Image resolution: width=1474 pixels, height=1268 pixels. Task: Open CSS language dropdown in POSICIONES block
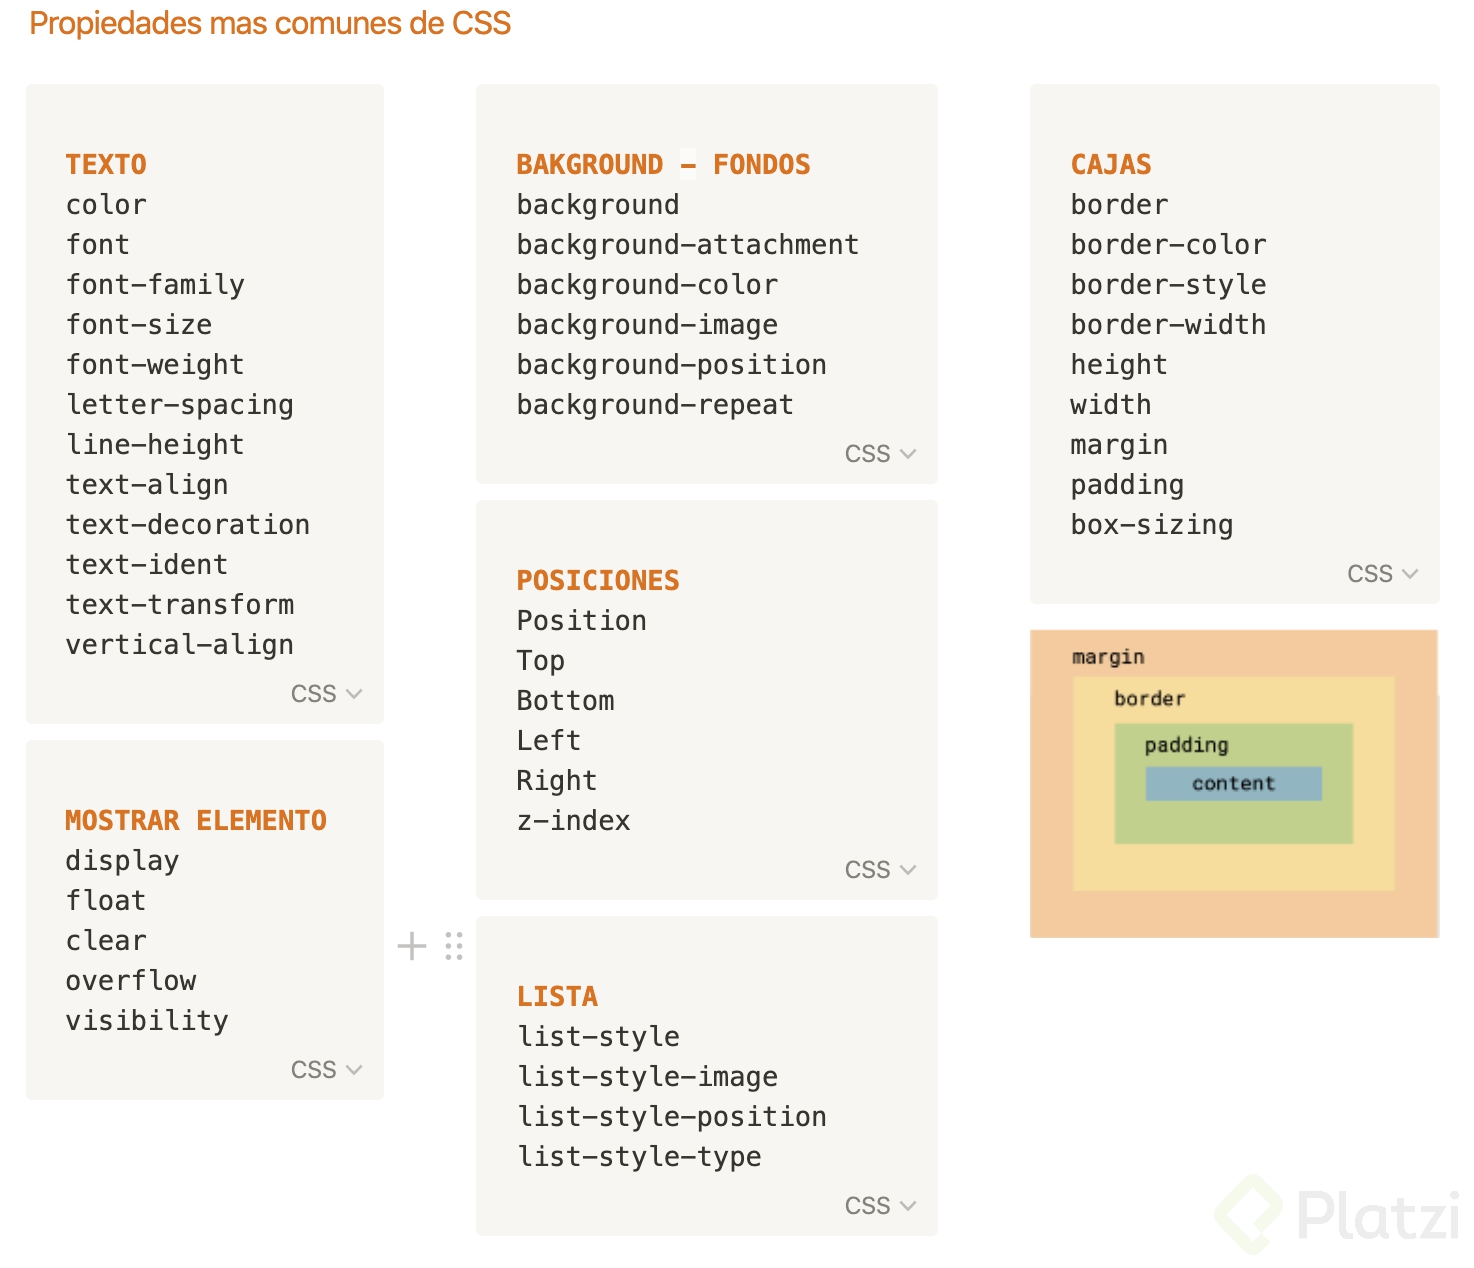[880, 870]
